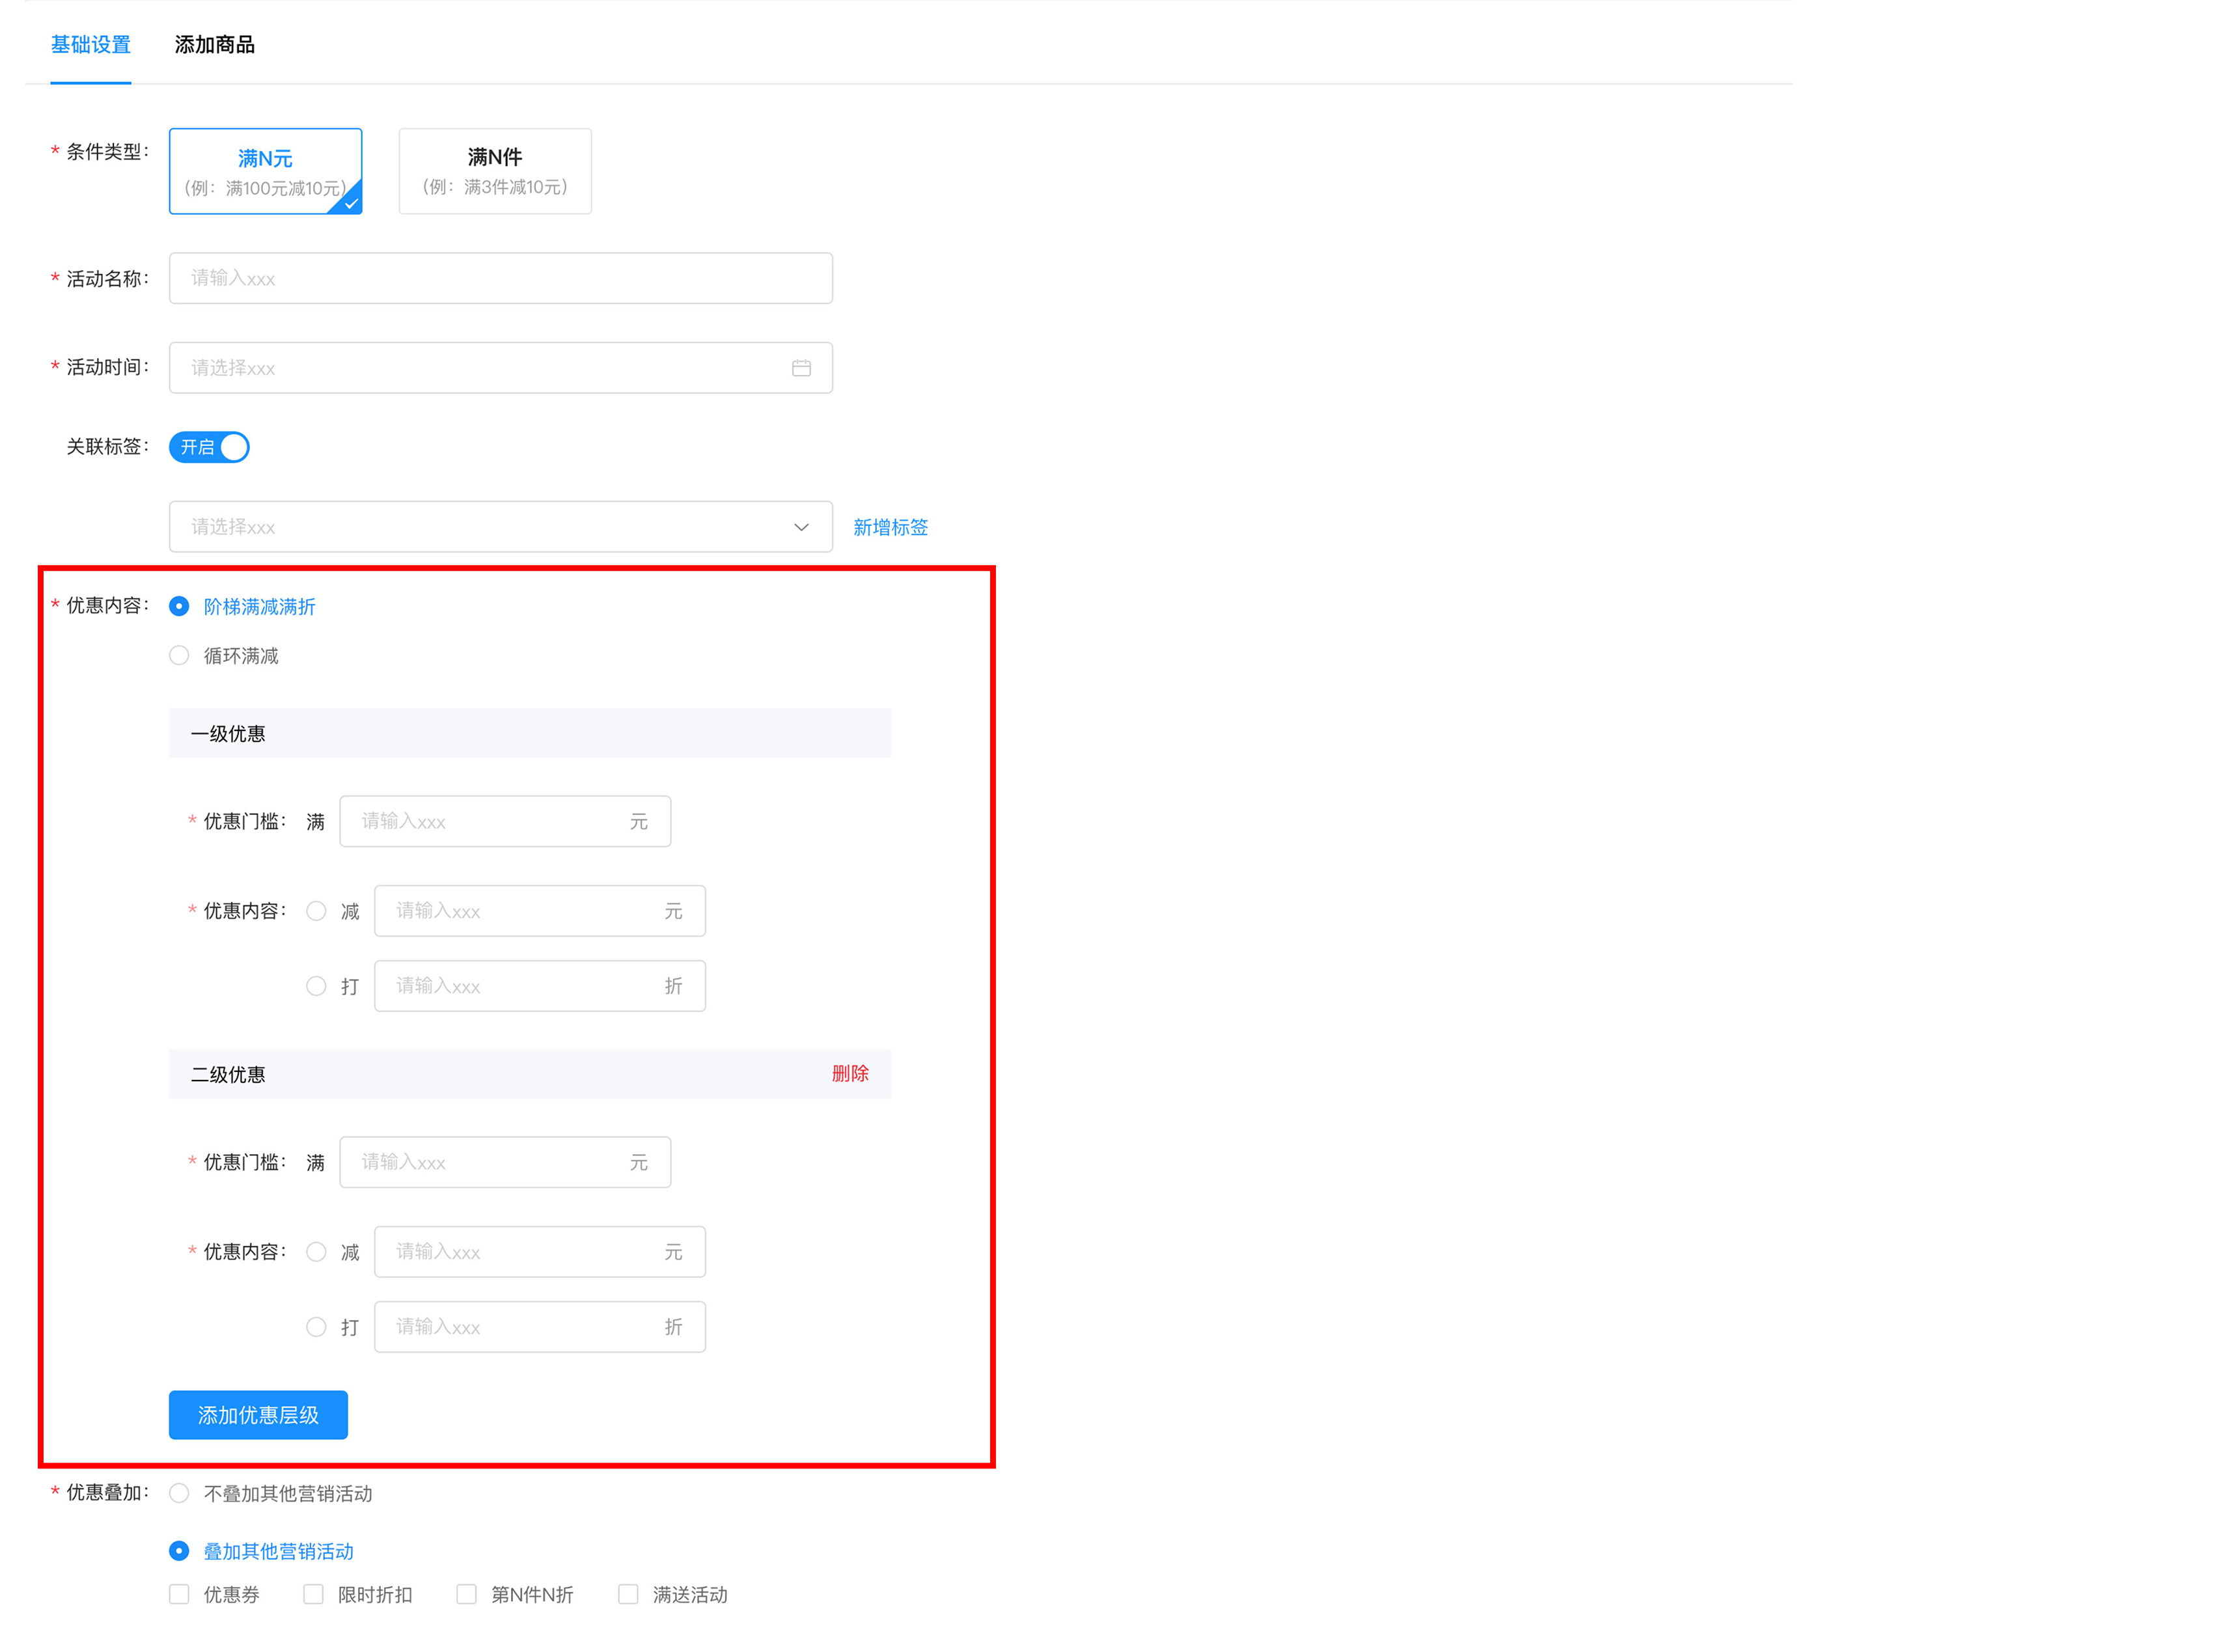This screenshot has width=2216, height=1652.
Task: Select the 满N件 condition type card
Action: [495, 171]
